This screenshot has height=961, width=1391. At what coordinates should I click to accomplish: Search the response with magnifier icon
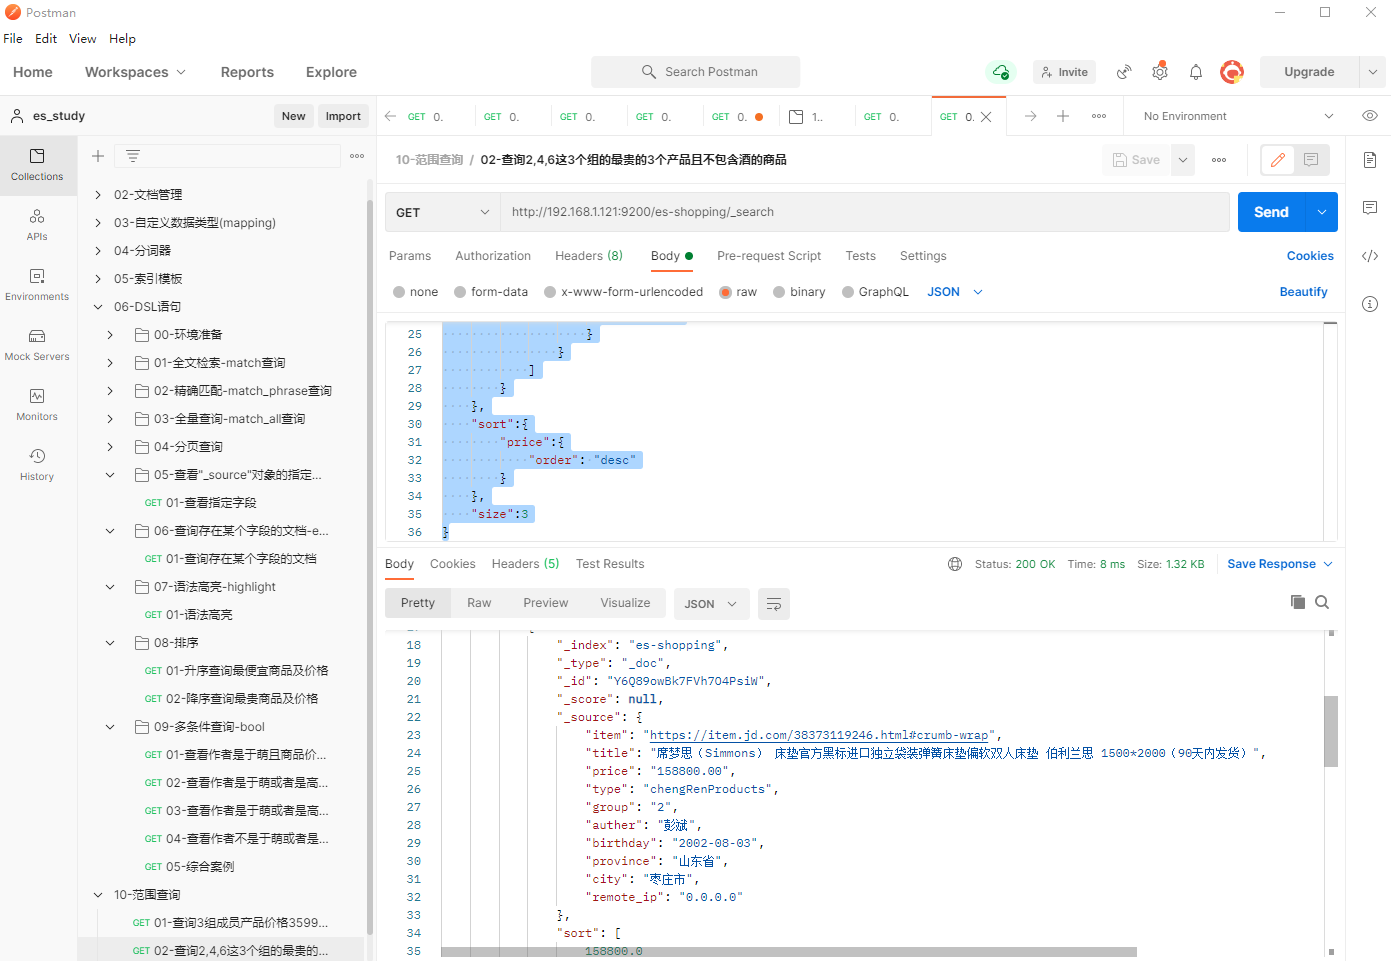[1322, 602]
